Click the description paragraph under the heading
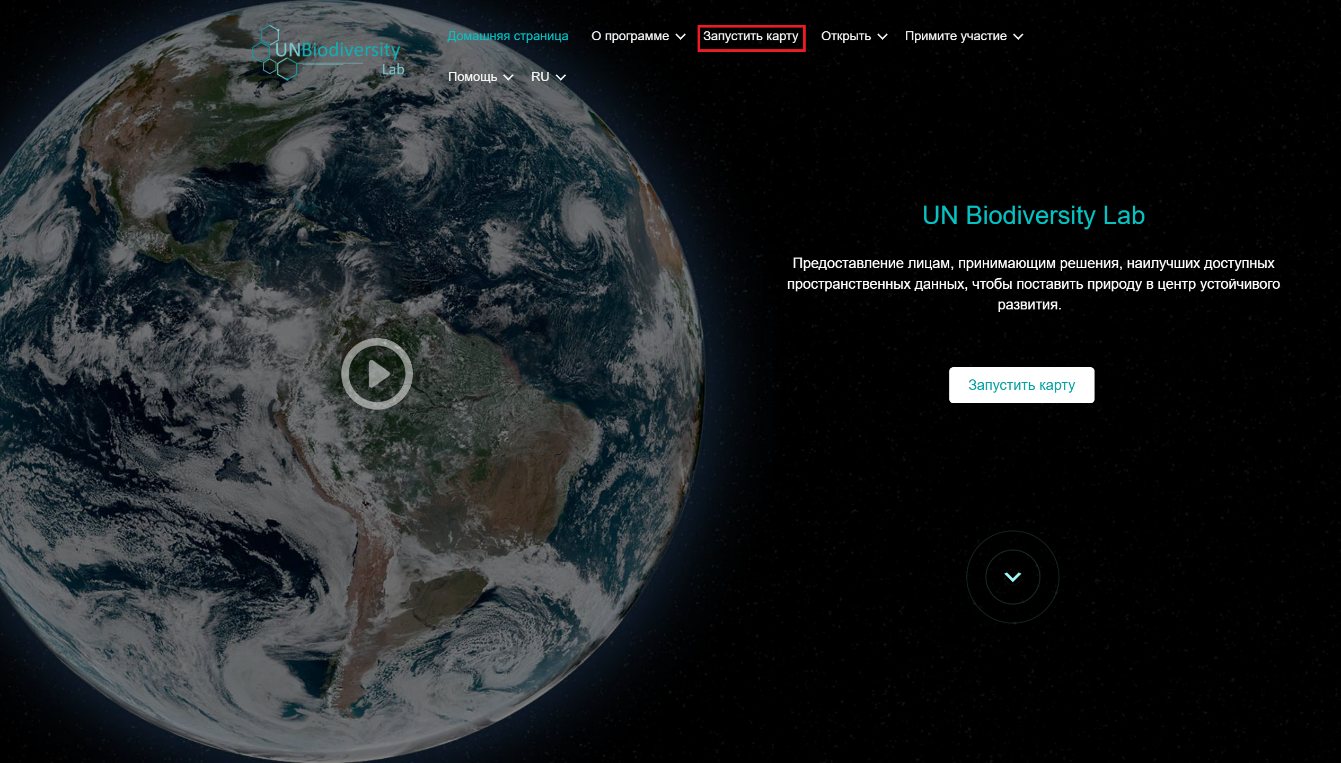 (x=1033, y=284)
